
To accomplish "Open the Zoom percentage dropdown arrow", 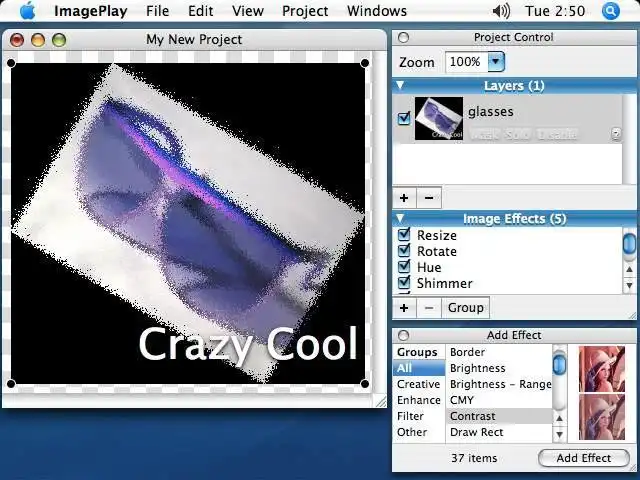I will [496, 62].
